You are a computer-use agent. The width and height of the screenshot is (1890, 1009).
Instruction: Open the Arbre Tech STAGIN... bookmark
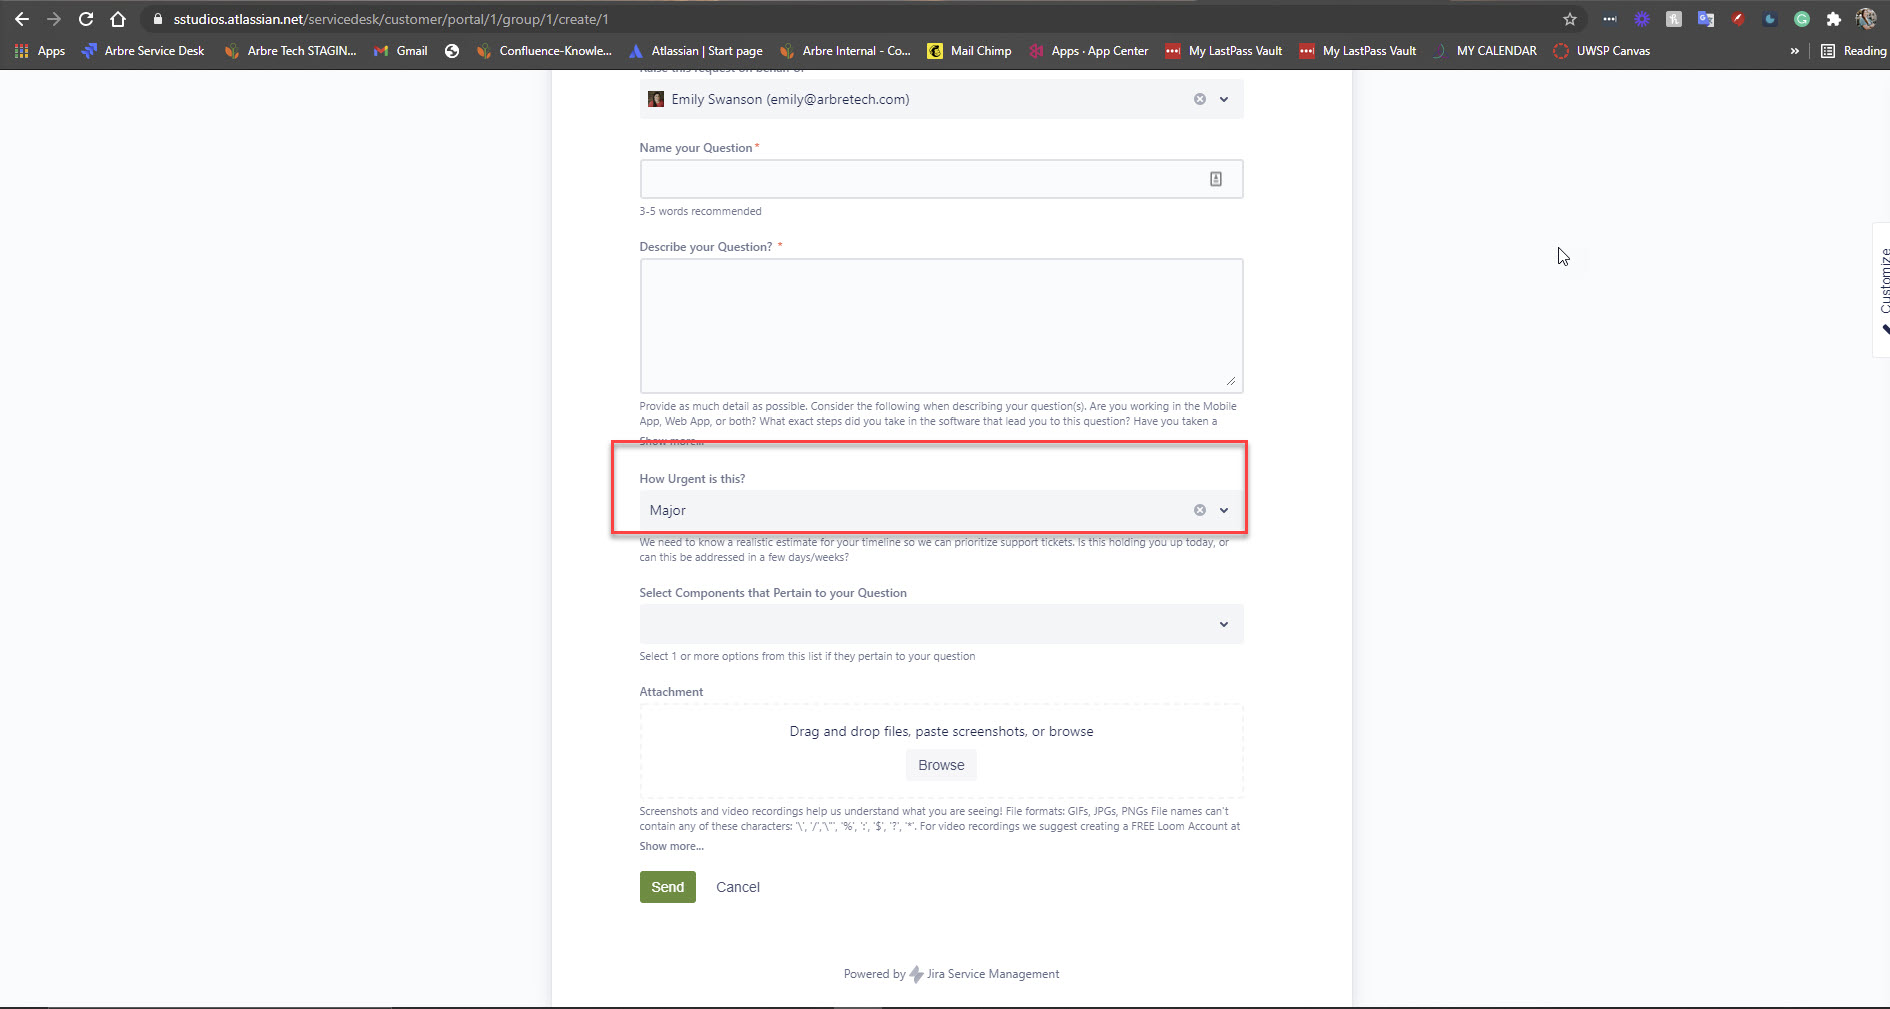click(x=290, y=51)
